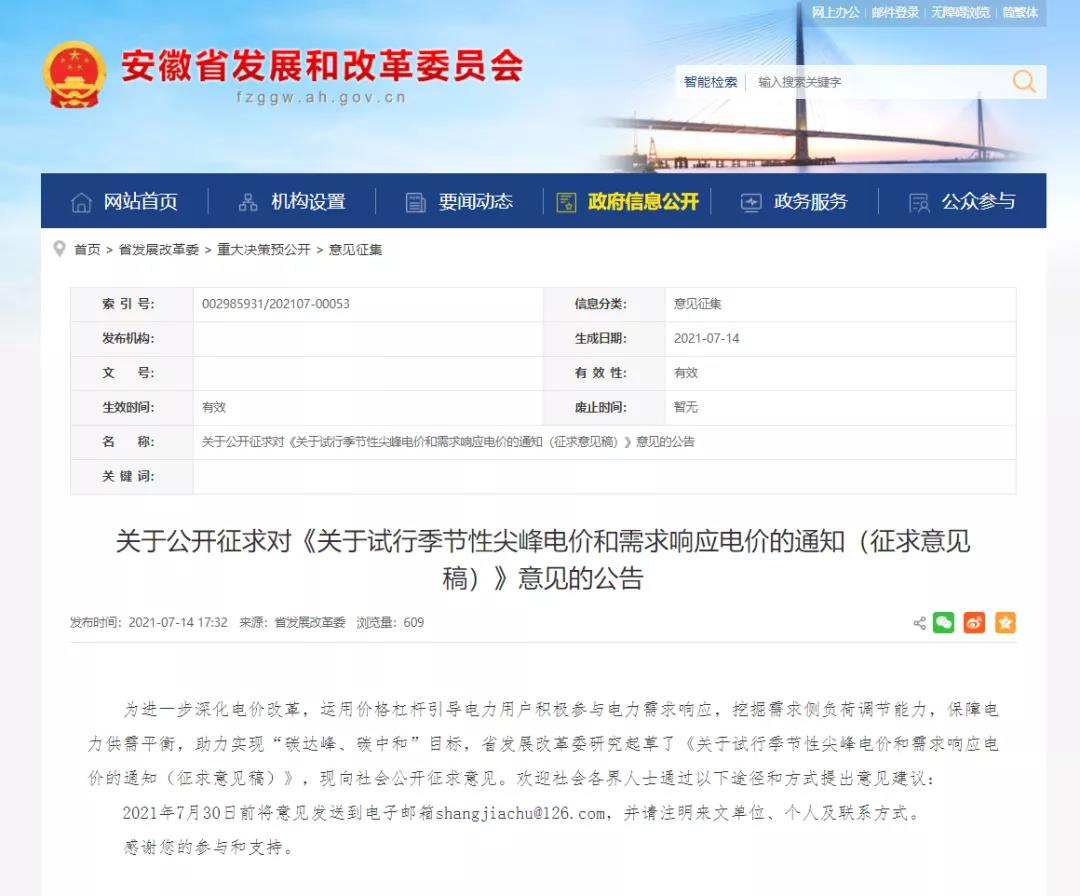Click the home icon beside 网站首页
Screen dimensions: 1080x896
coord(81,202)
